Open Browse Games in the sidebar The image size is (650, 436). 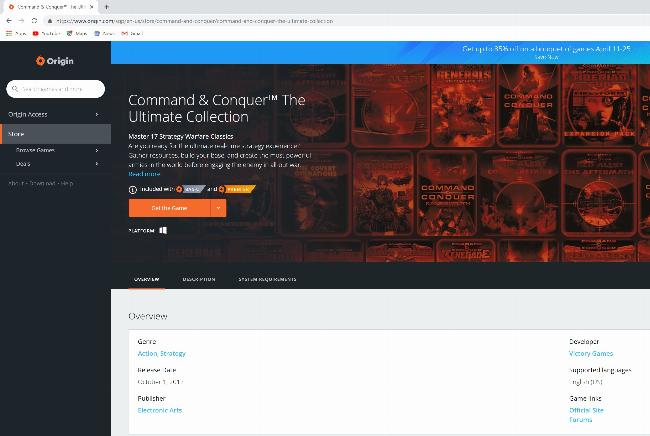pyautogui.click(x=35, y=150)
